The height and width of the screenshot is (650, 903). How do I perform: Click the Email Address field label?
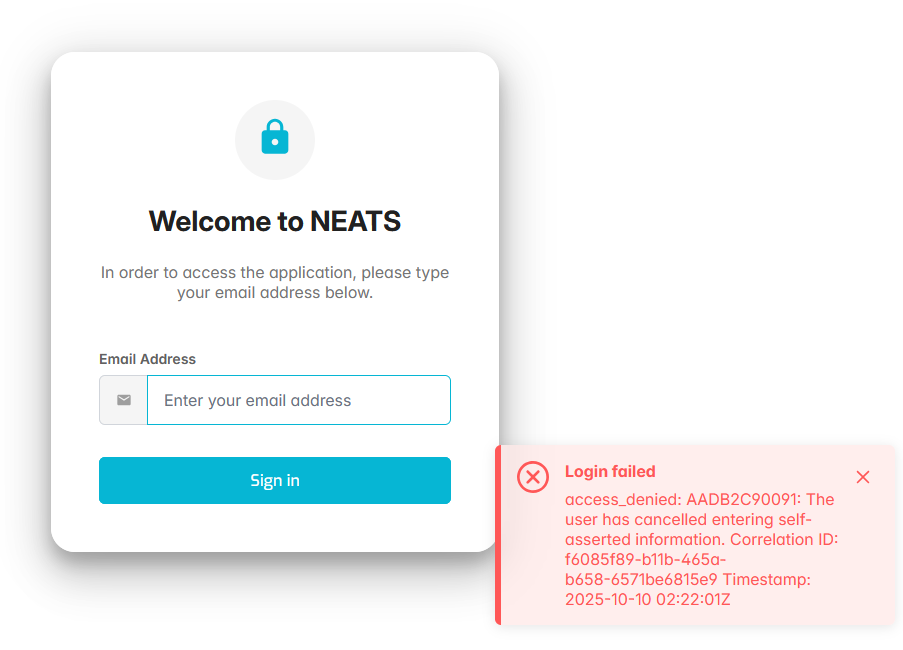tap(147, 359)
